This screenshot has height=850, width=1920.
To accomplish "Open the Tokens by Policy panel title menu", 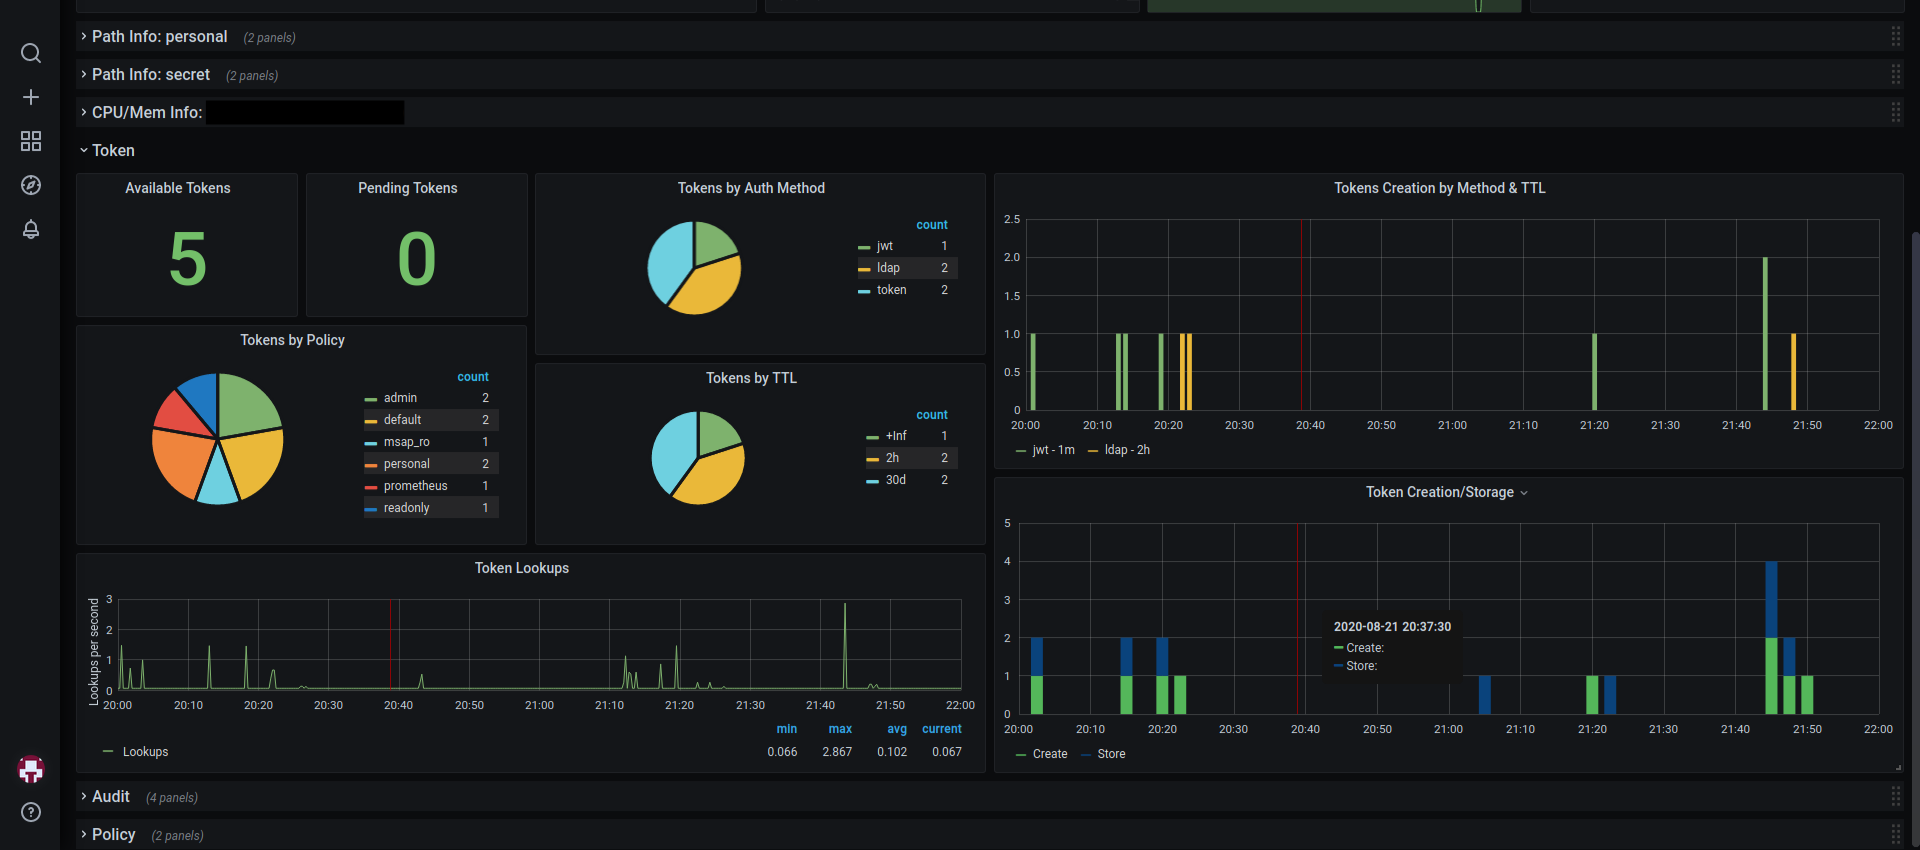I will tap(292, 340).
